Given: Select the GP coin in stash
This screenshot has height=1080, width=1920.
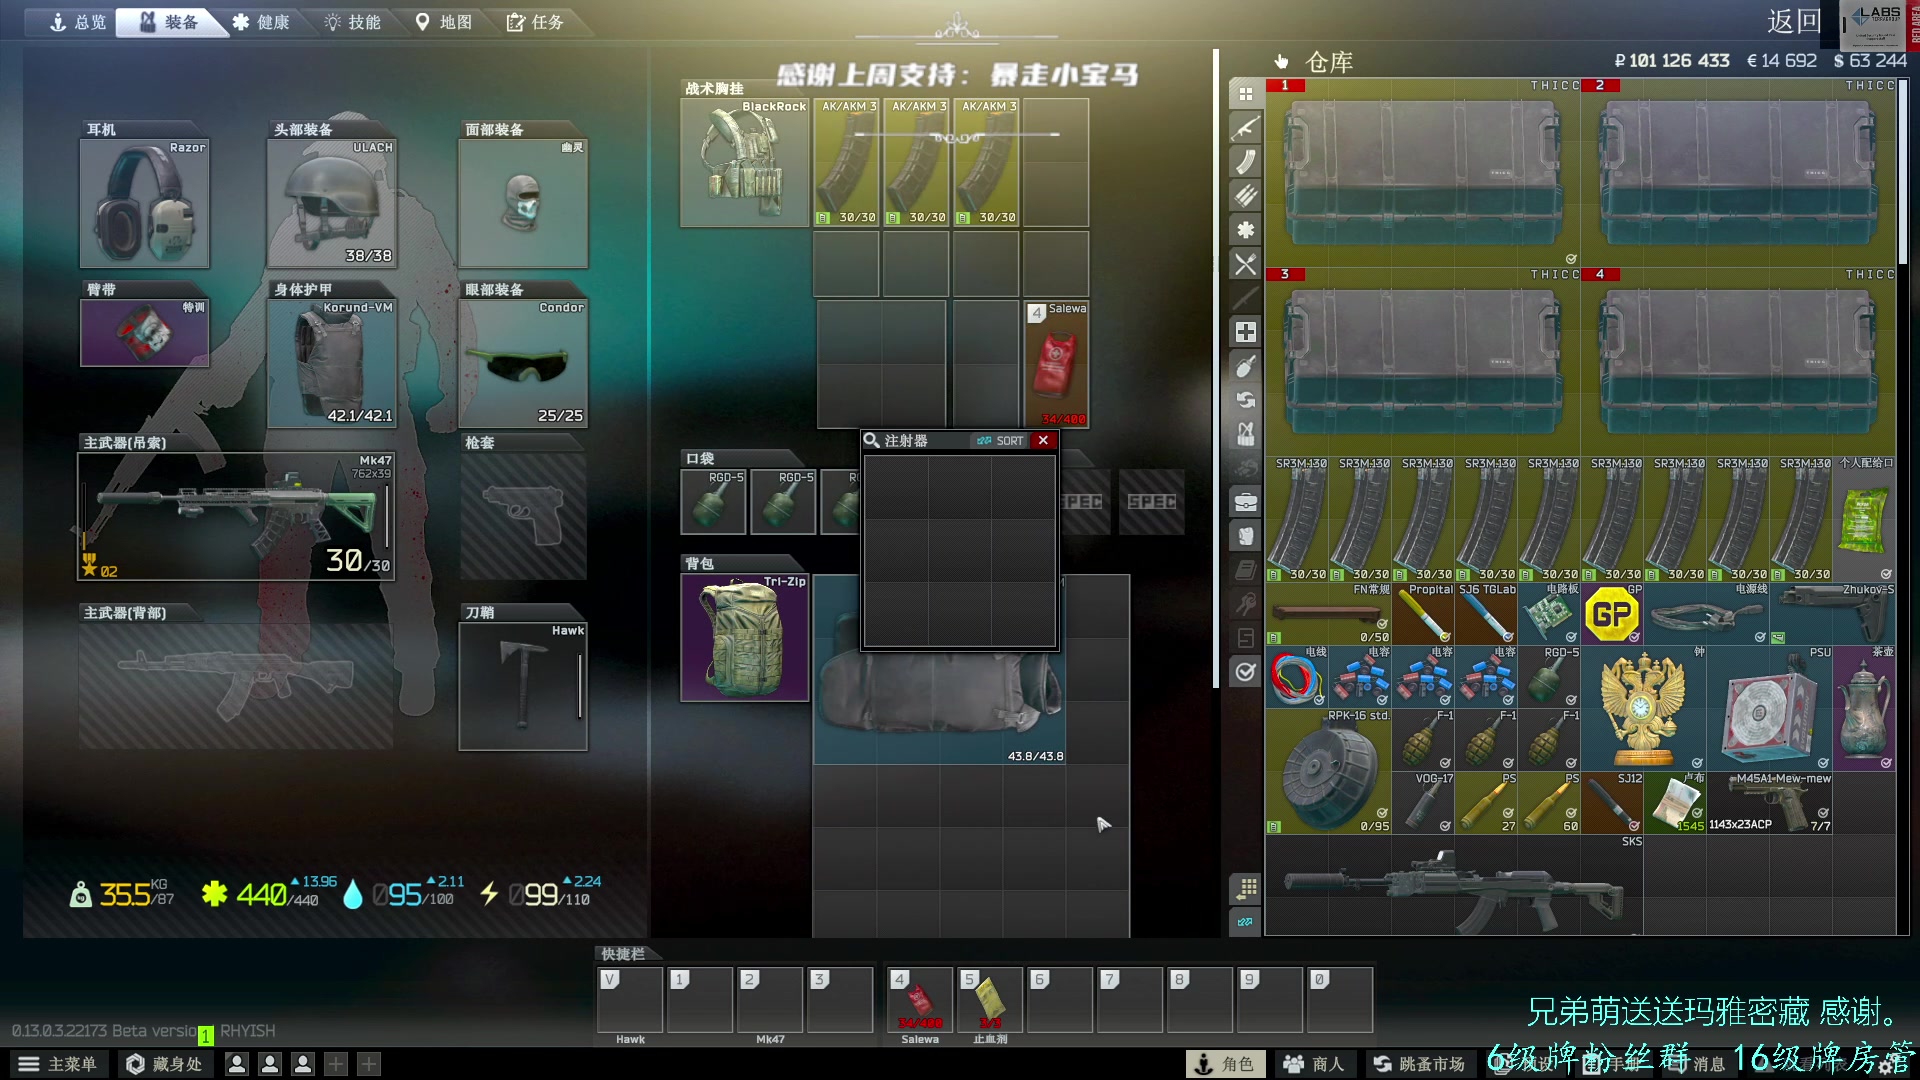Looking at the screenshot, I should (1612, 613).
